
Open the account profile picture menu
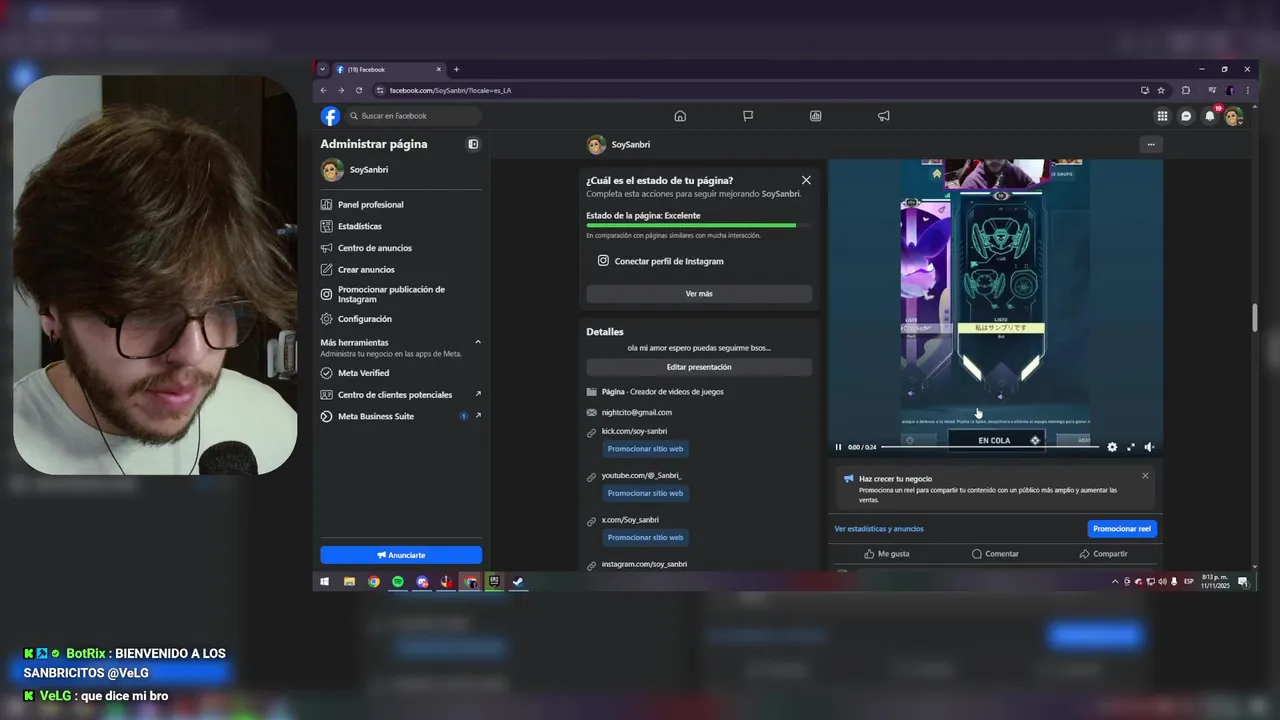pos(1233,116)
